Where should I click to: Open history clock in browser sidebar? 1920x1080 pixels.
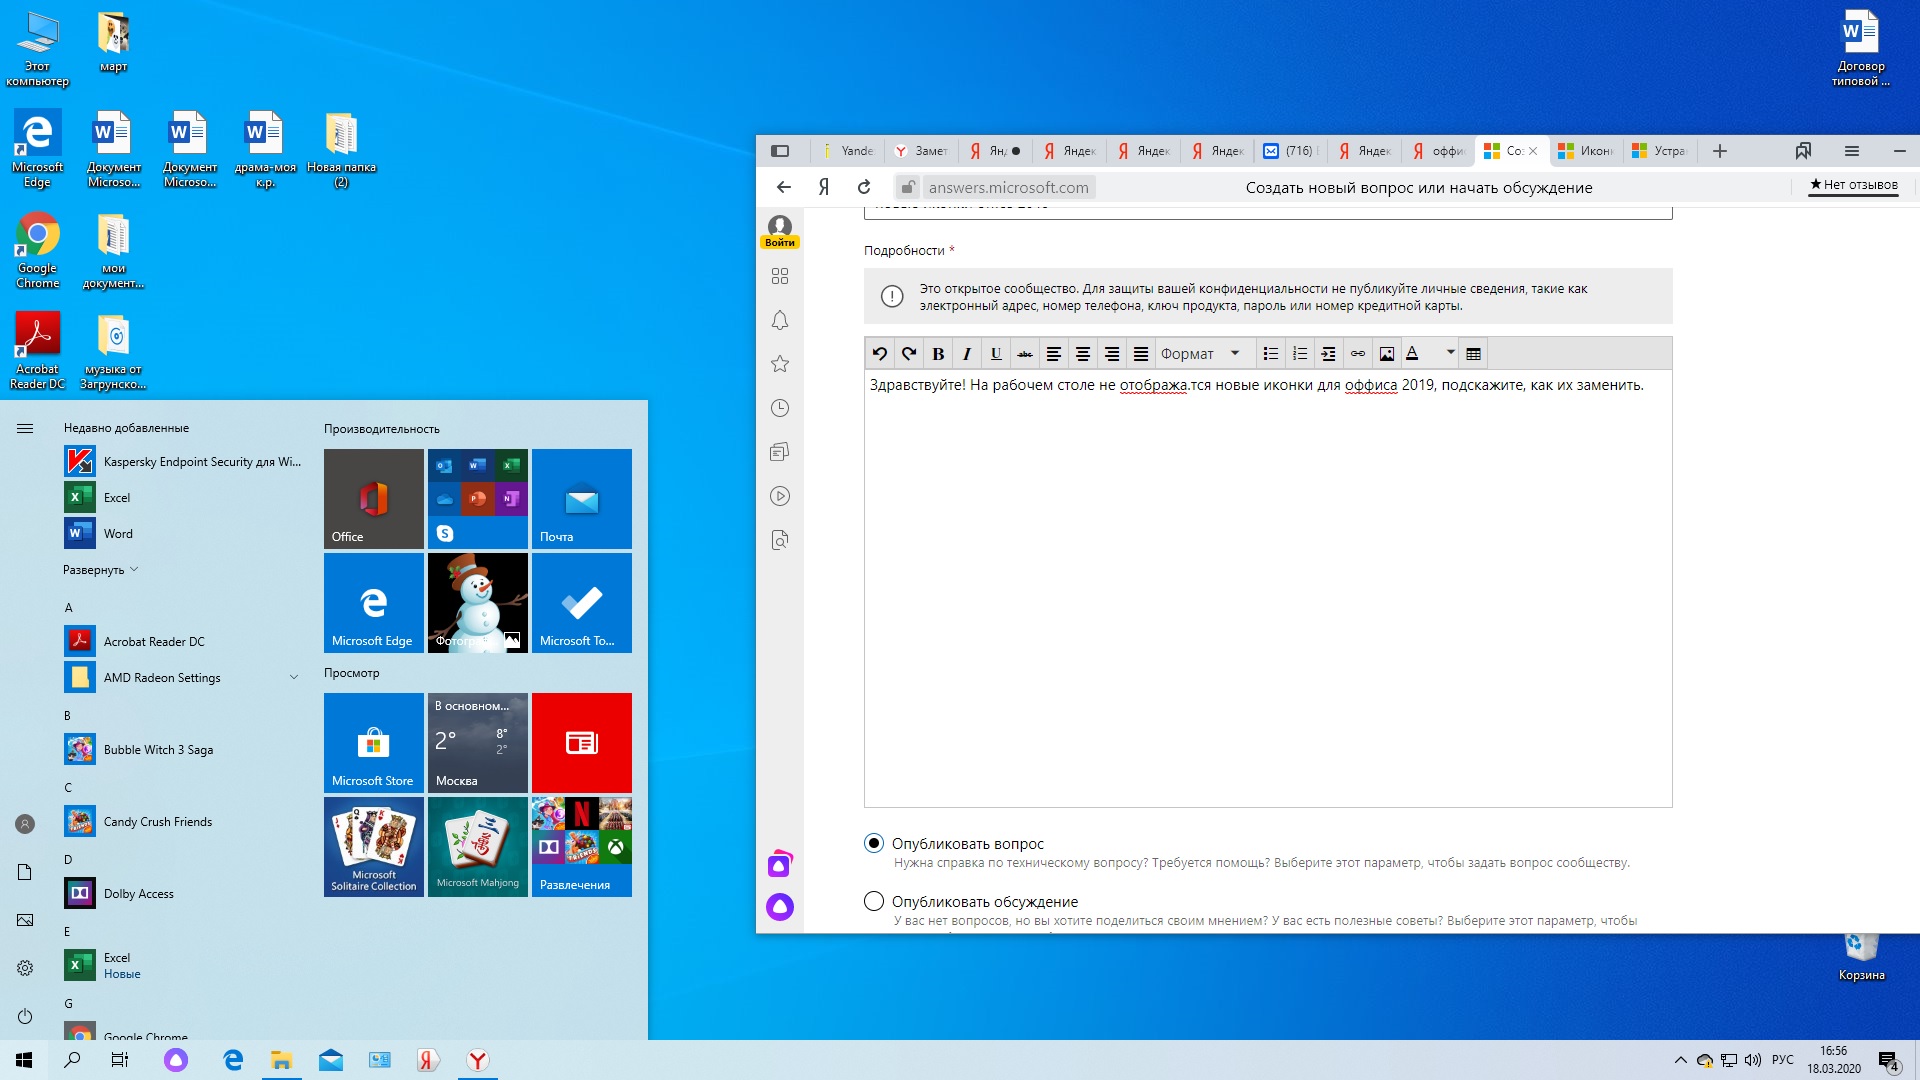(780, 408)
